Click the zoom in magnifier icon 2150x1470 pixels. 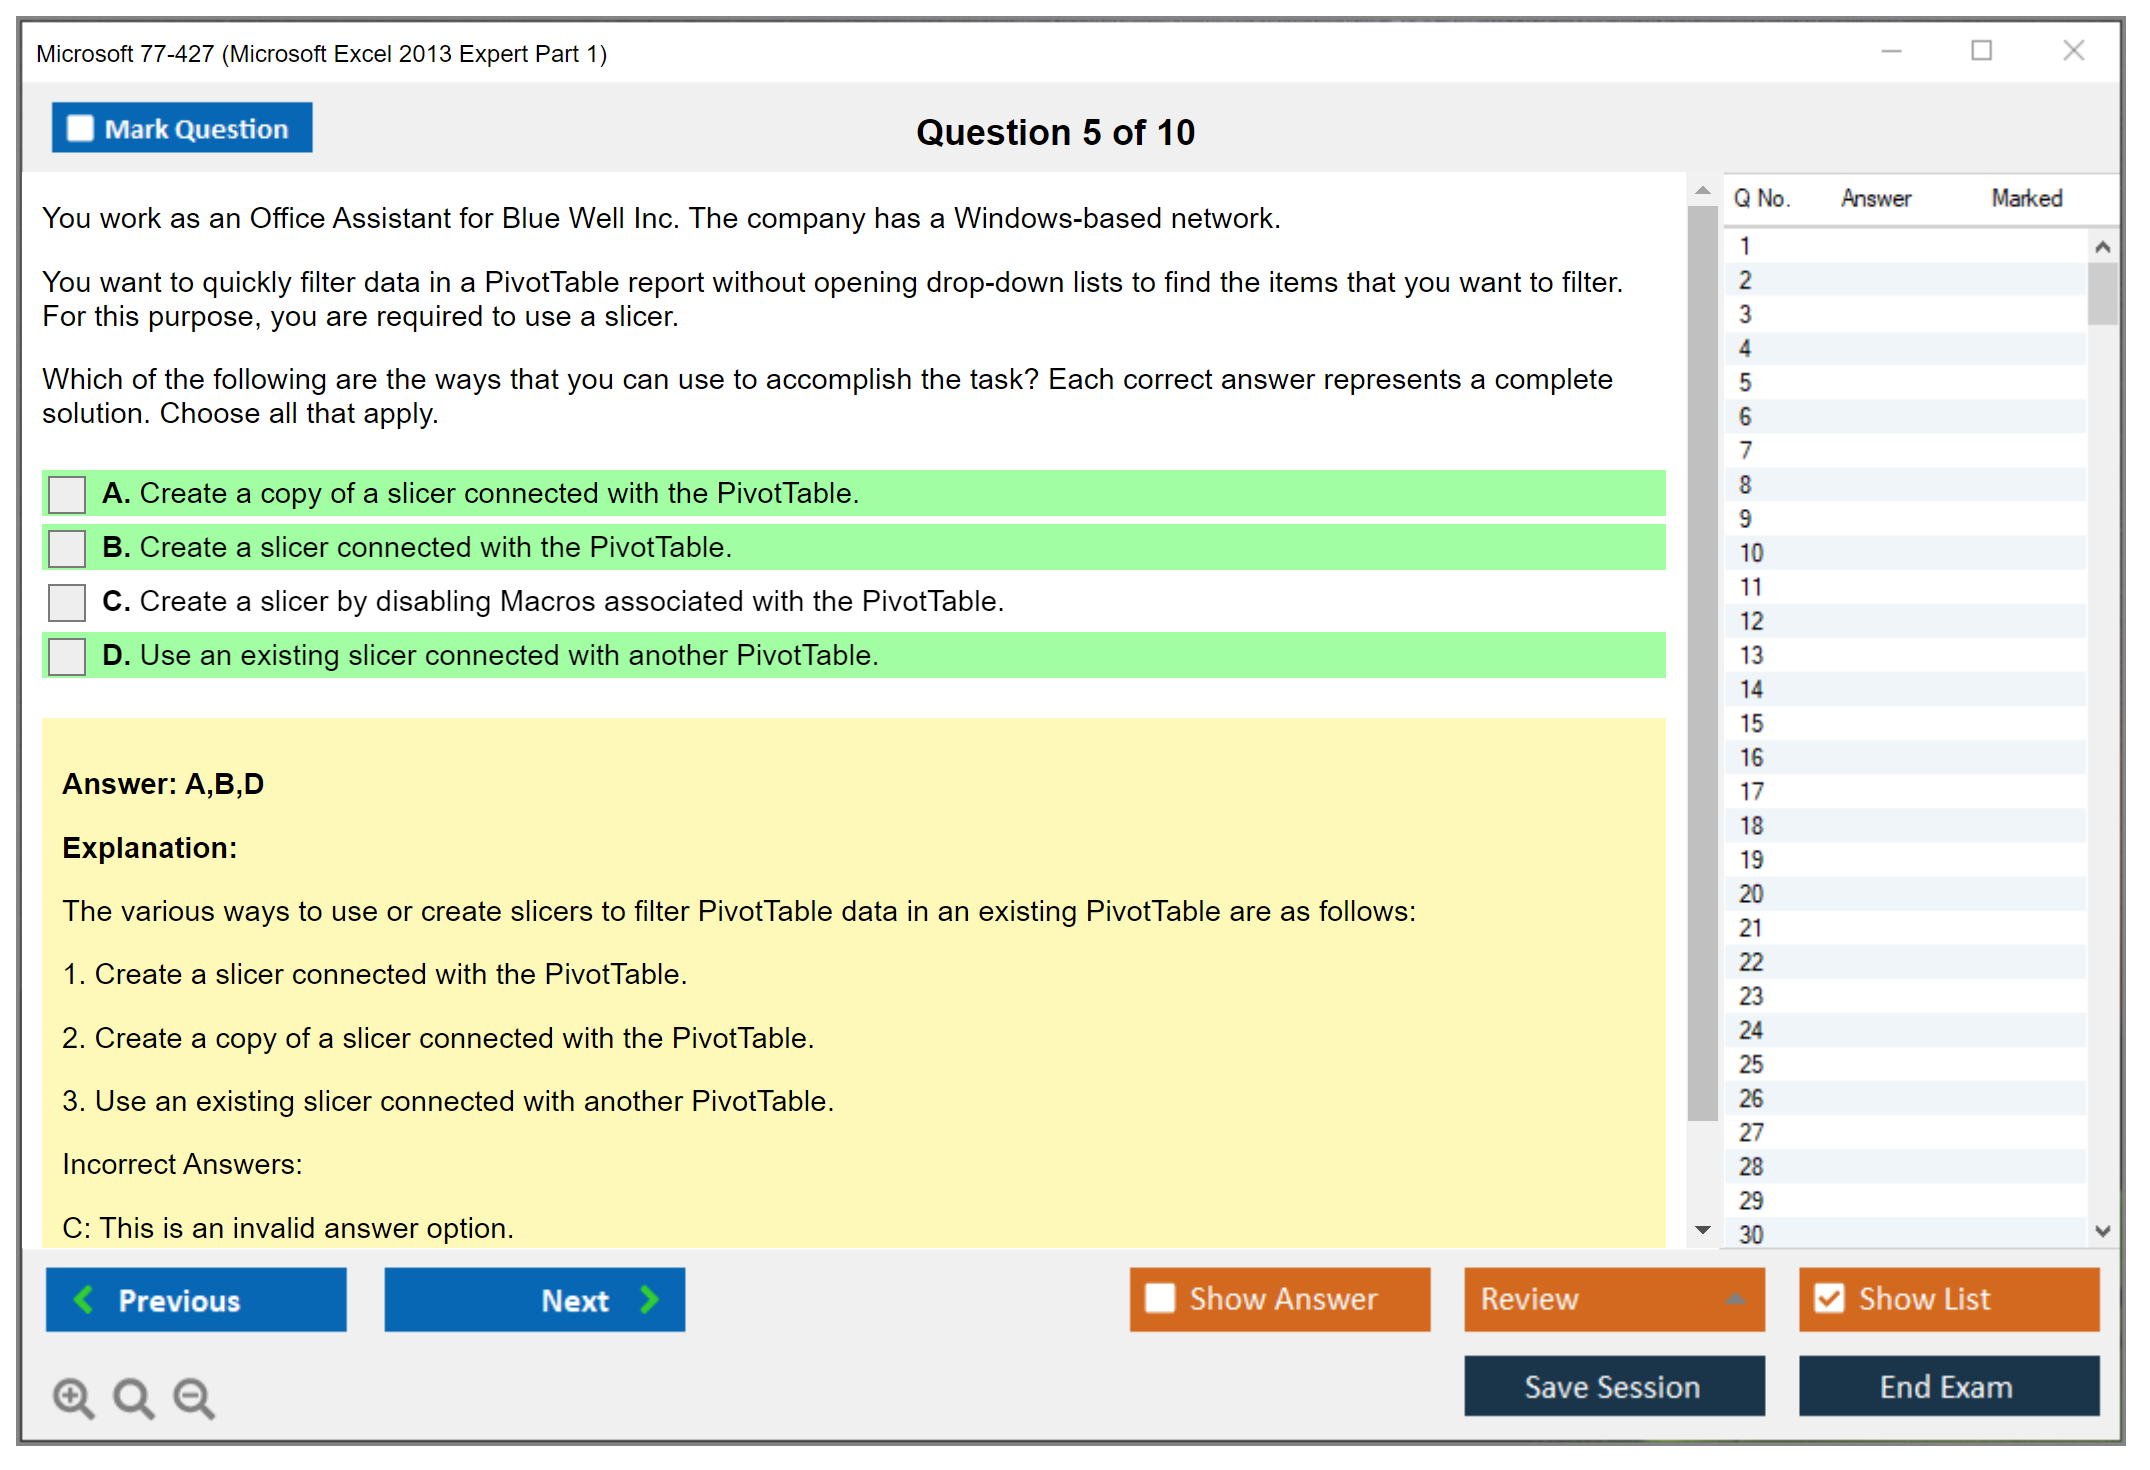73,1397
